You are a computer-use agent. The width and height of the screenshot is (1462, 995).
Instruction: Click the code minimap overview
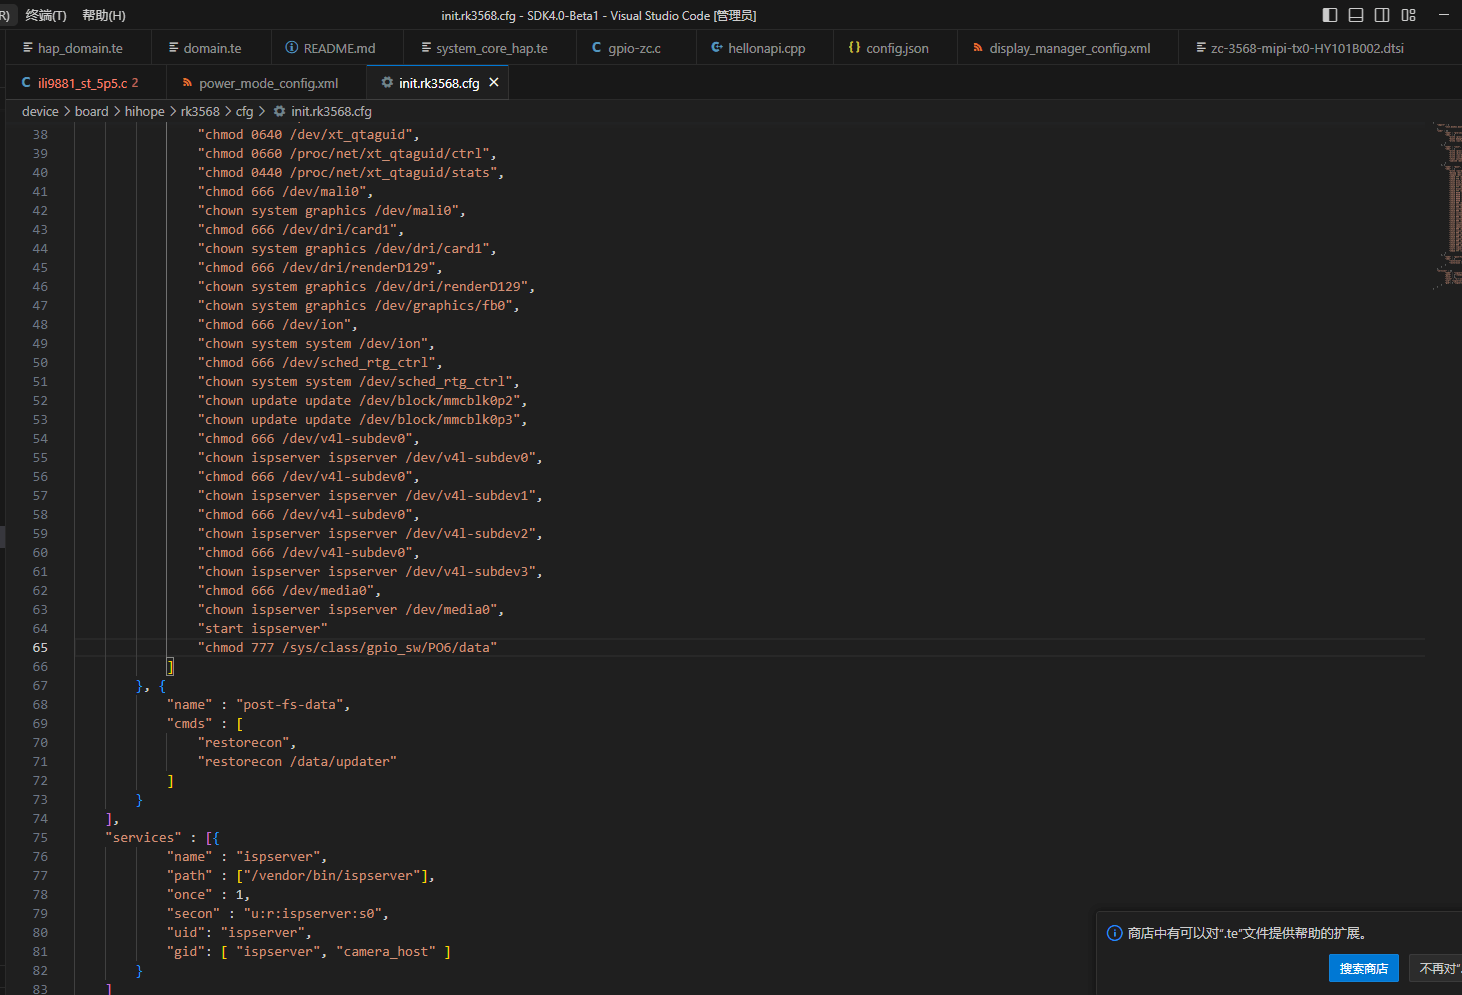1448,207
